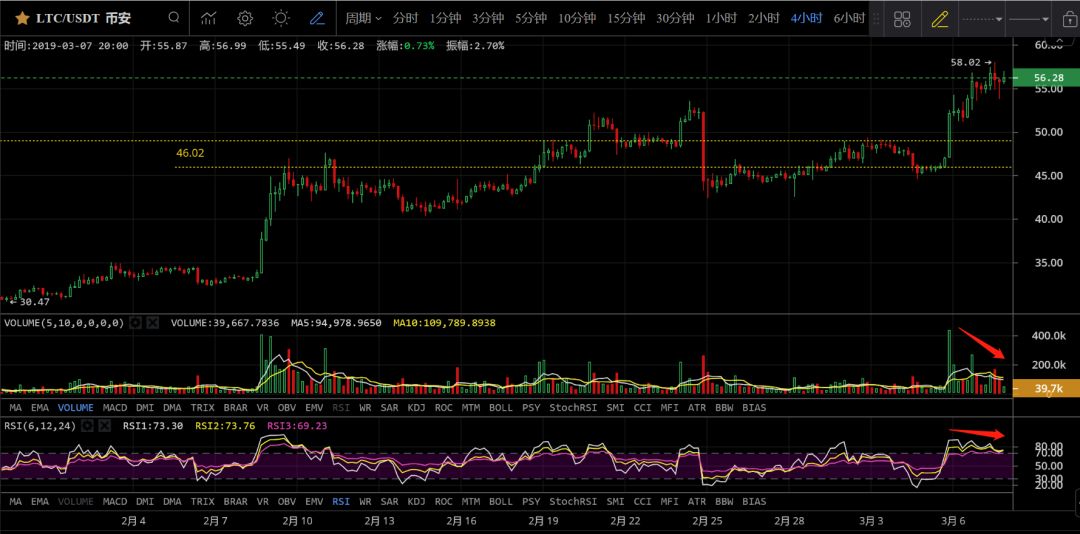The height and width of the screenshot is (534, 1080).
Task: Click the 2月10 date on time axis
Action: click(x=298, y=521)
